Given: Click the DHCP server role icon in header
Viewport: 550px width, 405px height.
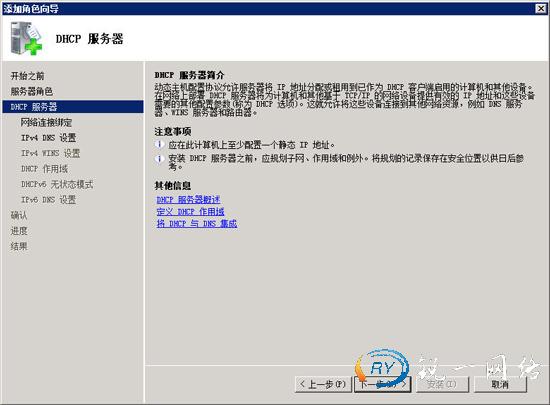Looking at the screenshot, I should coord(26,38).
